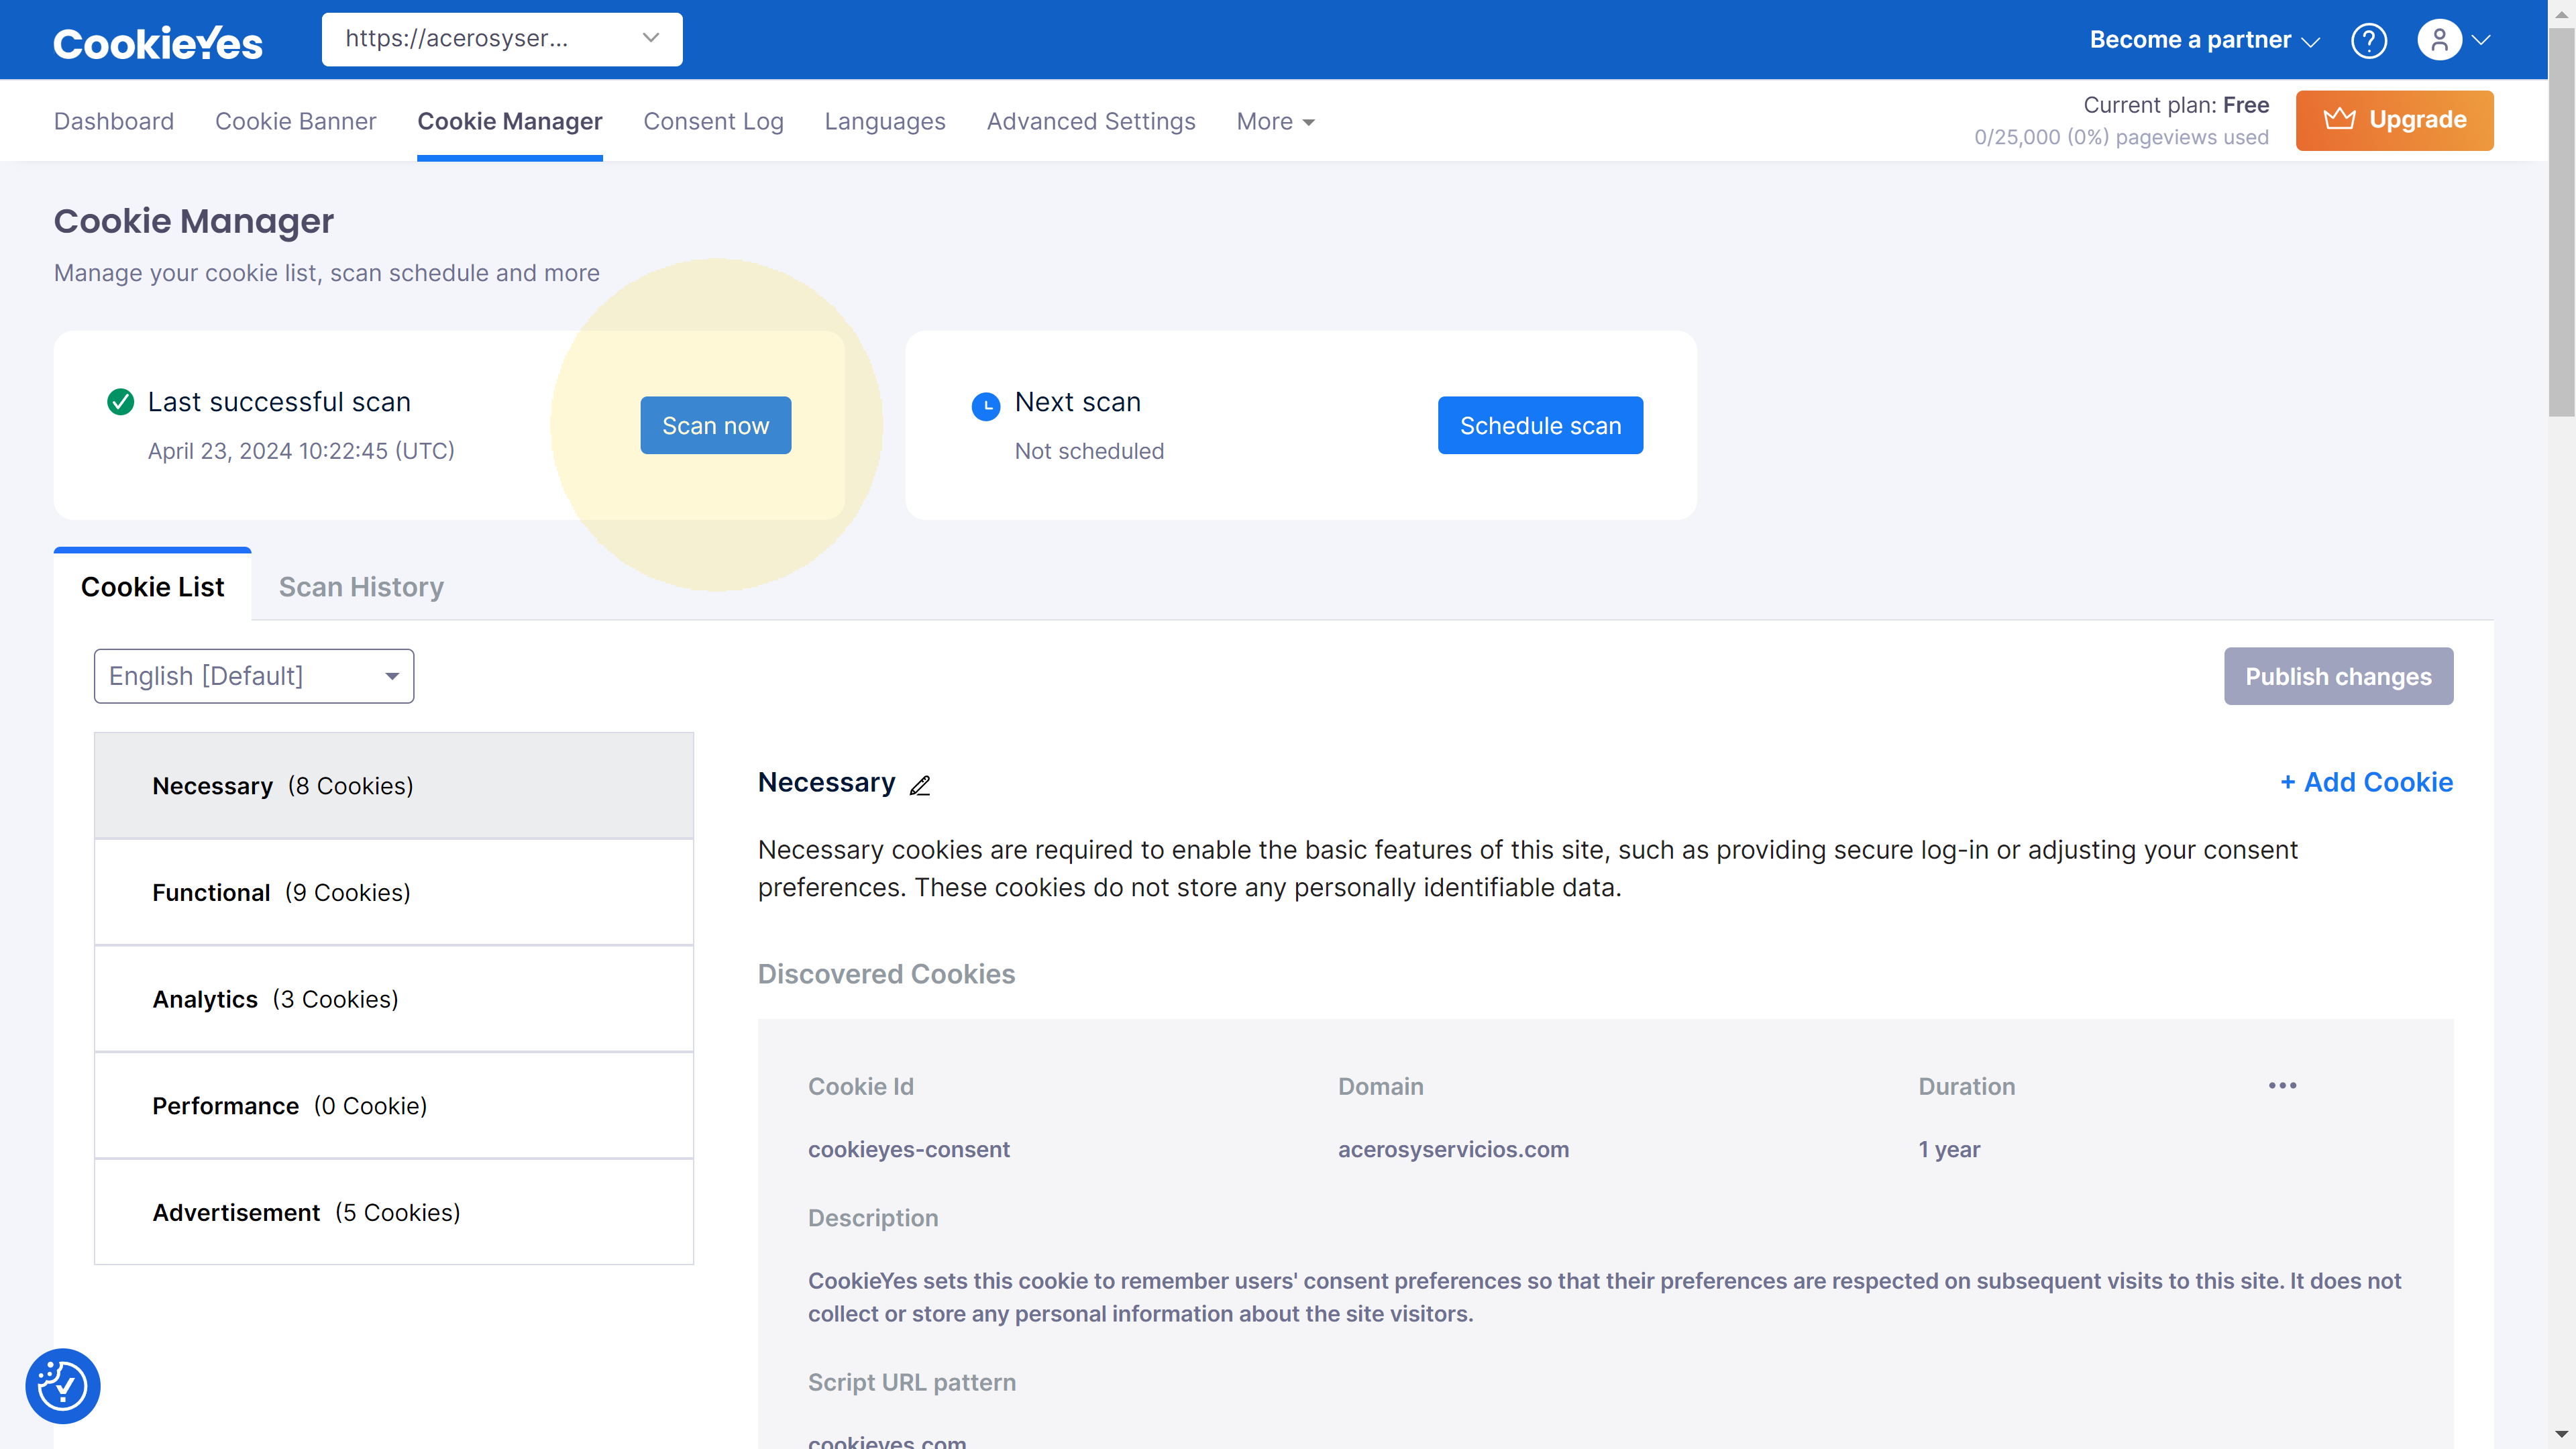The width and height of the screenshot is (2576, 1449).
Task: Click the acerosyservicios.com domain text
Action: [1453, 1149]
